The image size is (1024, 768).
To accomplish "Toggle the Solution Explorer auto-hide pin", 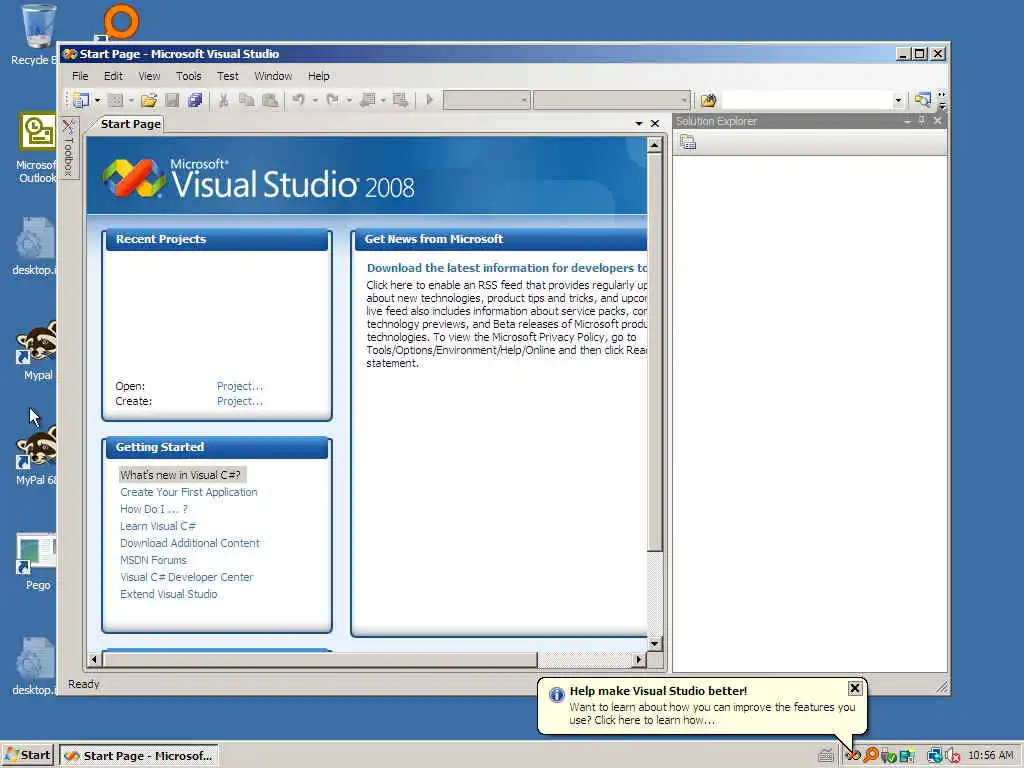I will 922,121.
